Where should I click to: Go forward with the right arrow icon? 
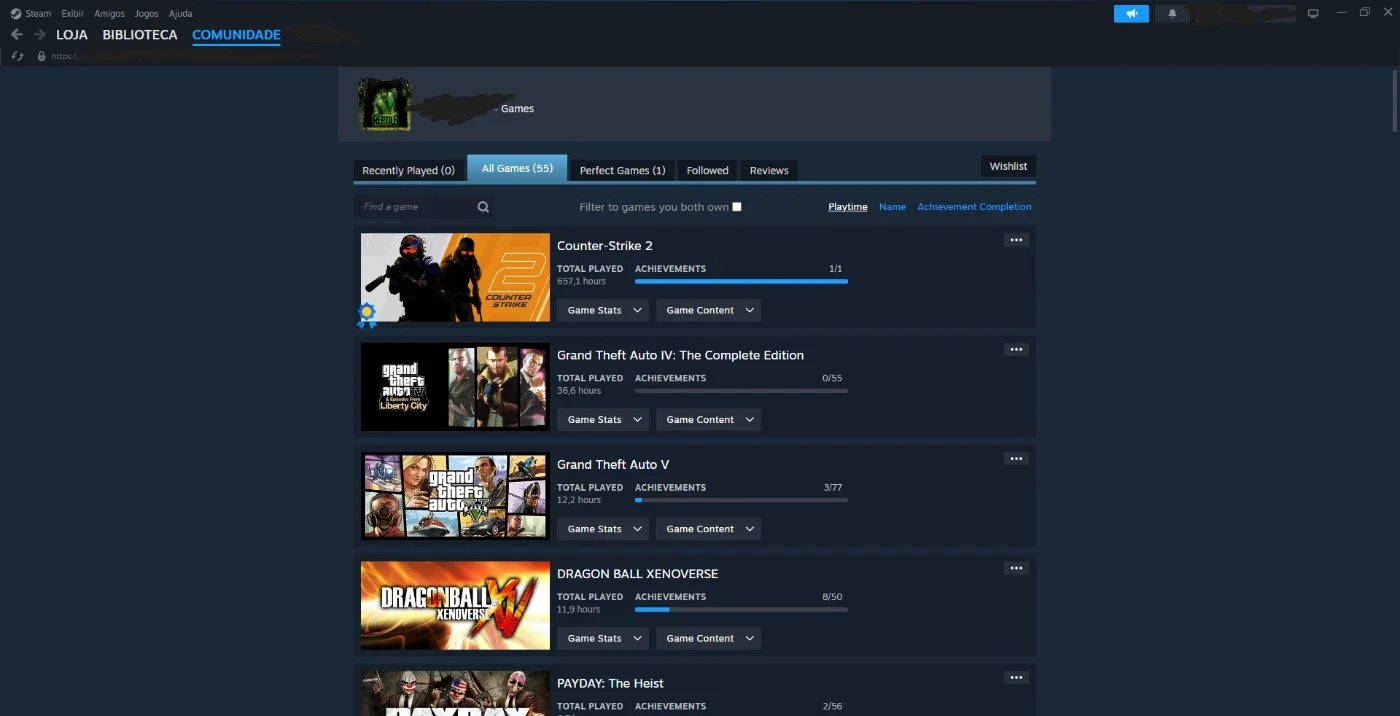tap(40, 34)
